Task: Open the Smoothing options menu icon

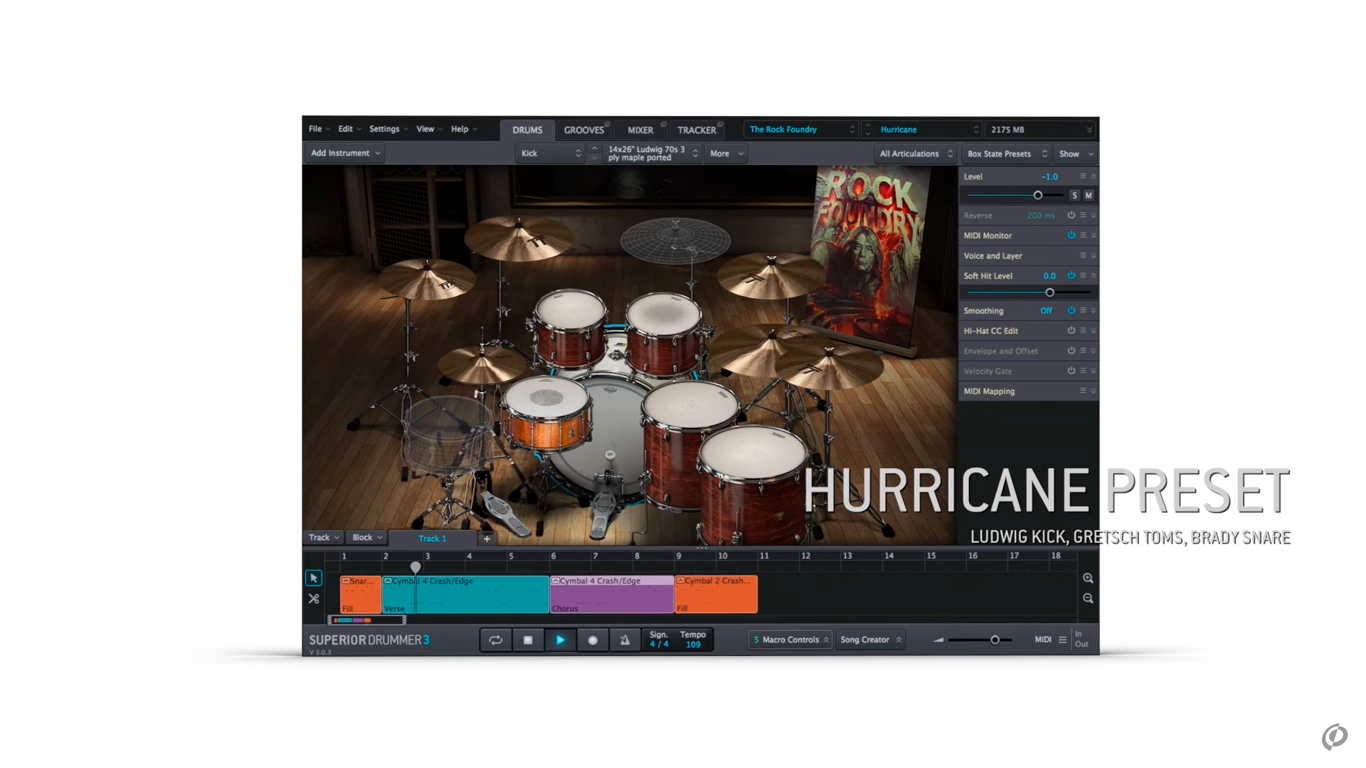Action: pos(1082,311)
